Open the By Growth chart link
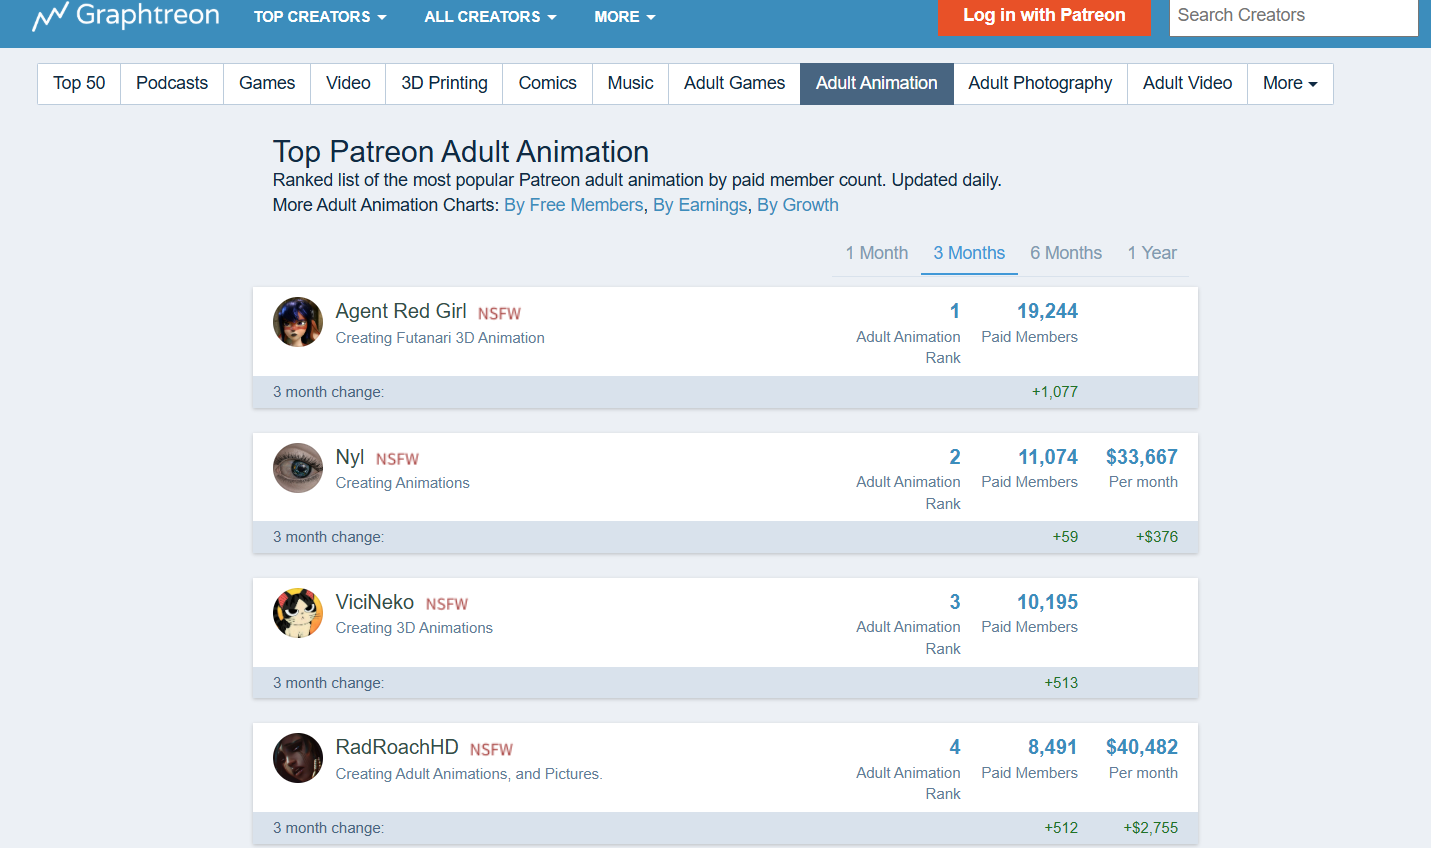Viewport: 1431px width, 848px height. pyautogui.click(x=798, y=205)
